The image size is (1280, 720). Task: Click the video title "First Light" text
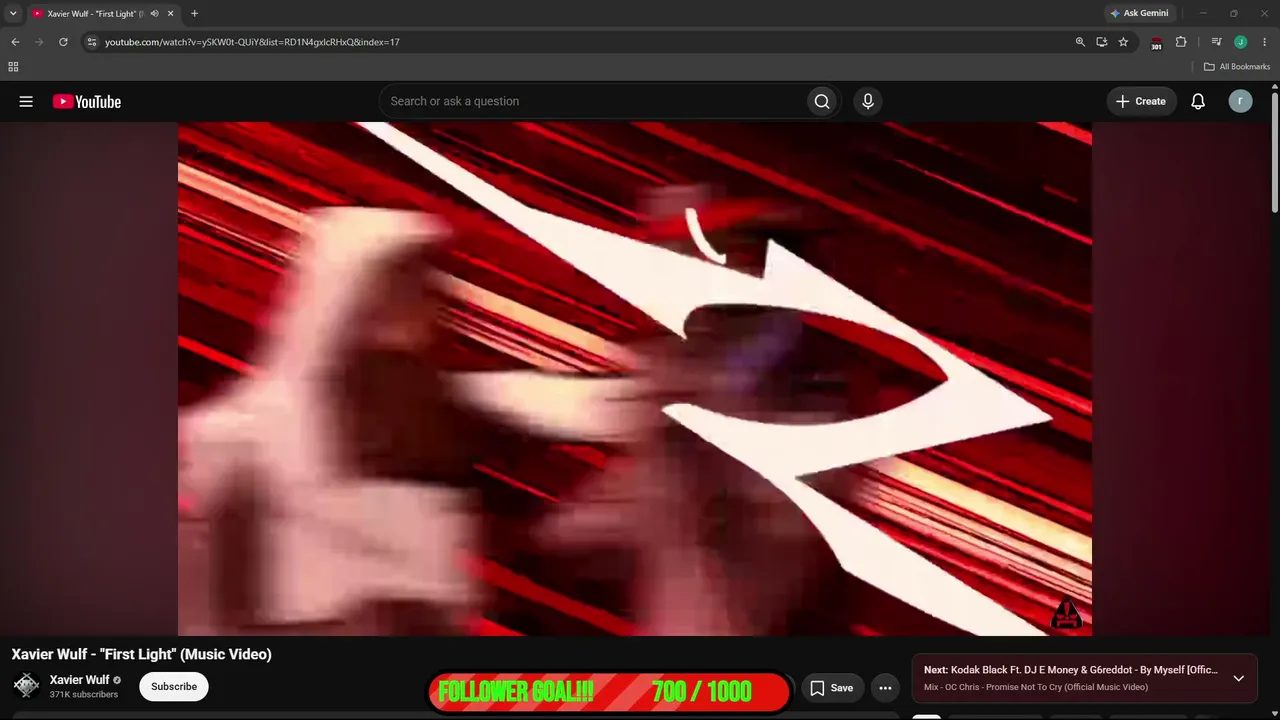pyautogui.click(x=141, y=654)
